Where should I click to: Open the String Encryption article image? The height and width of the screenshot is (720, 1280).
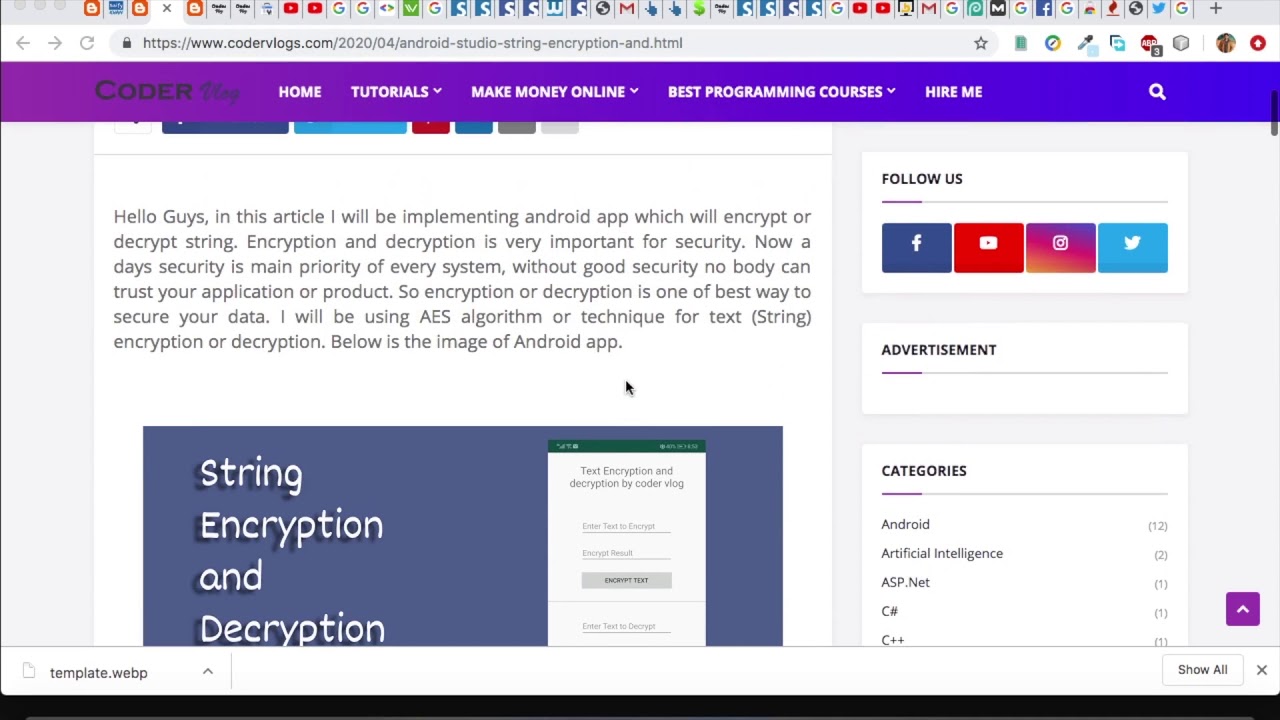(463, 536)
